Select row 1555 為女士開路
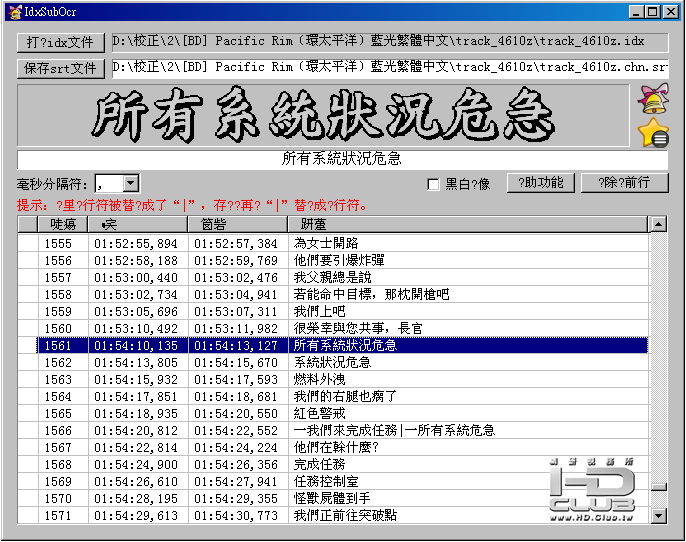Screen dimensions: 686x542 coord(332,243)
